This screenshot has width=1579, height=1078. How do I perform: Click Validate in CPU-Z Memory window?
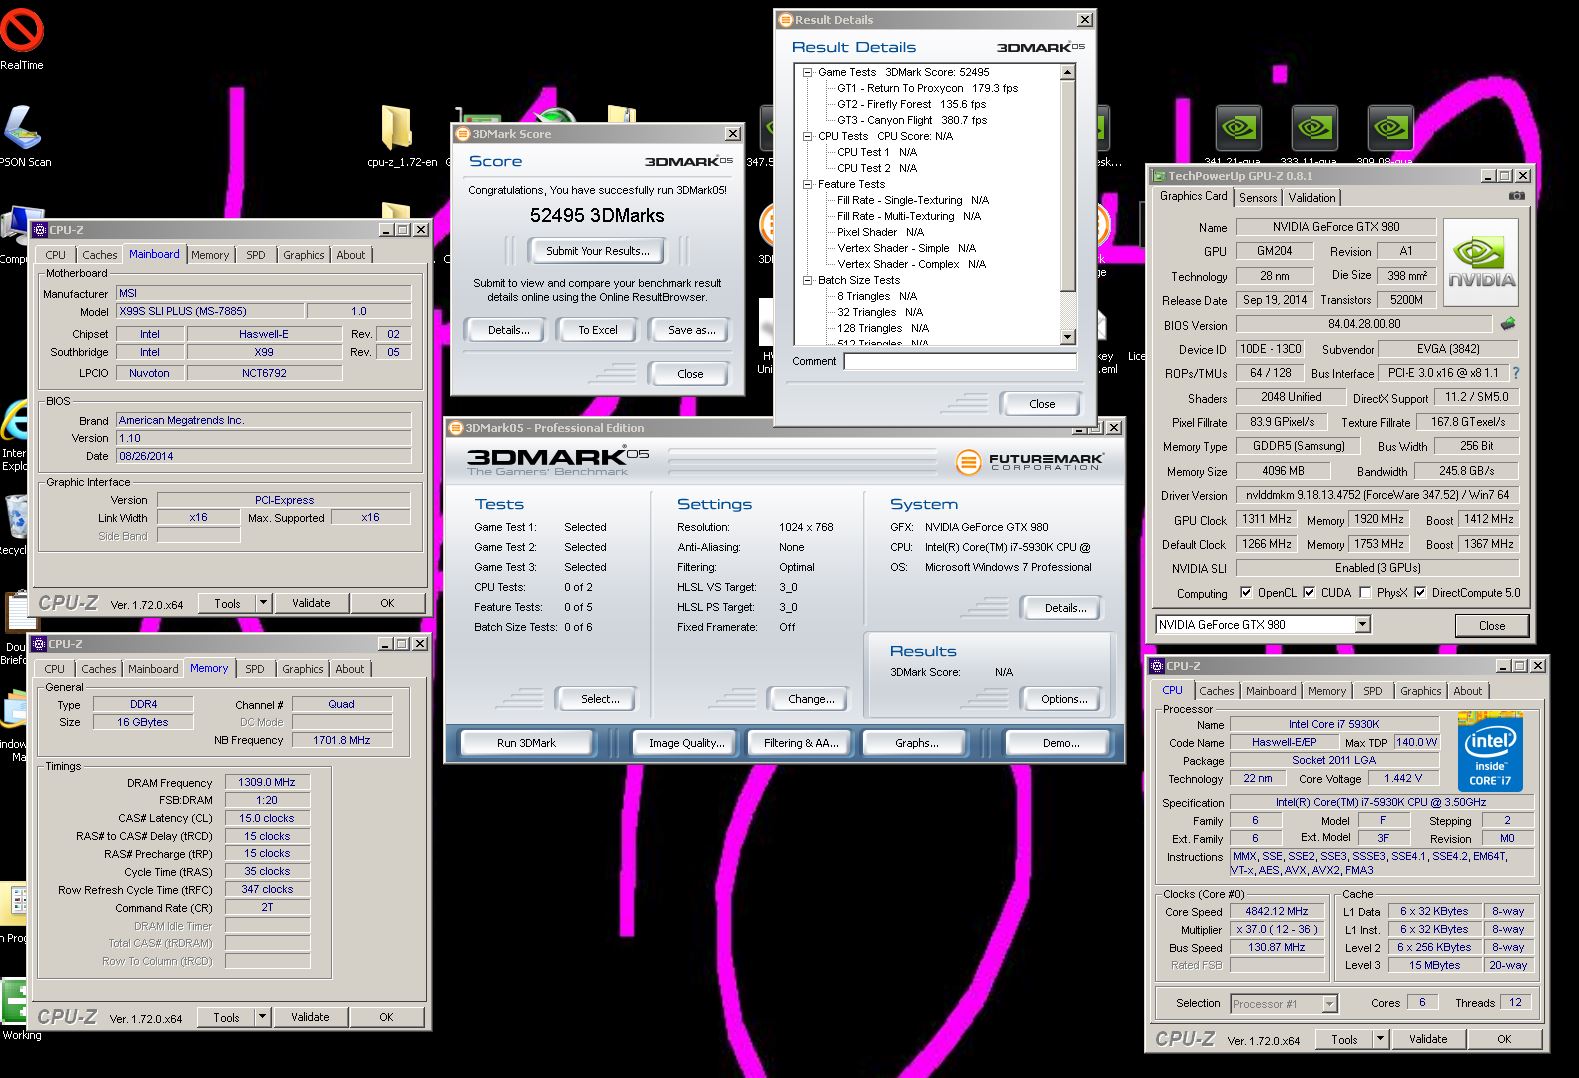(310, 1017)
